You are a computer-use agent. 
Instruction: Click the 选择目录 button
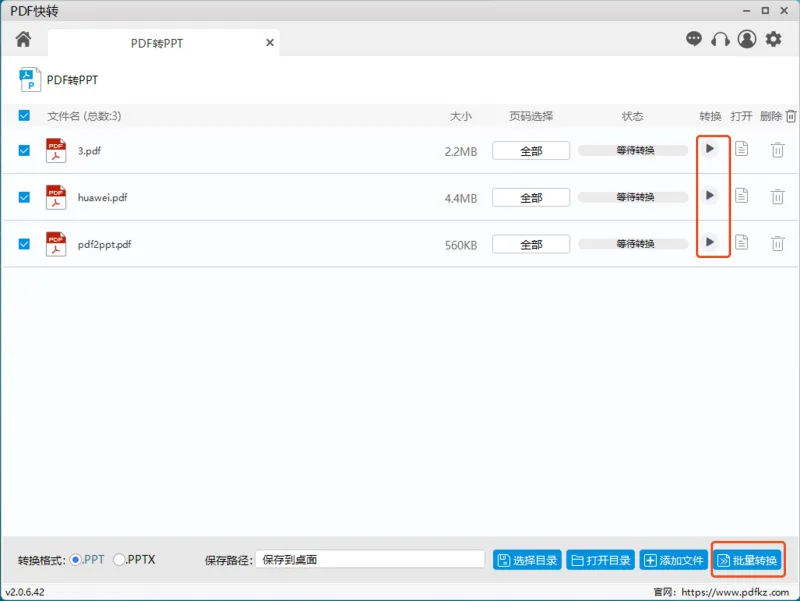point(527,560)
